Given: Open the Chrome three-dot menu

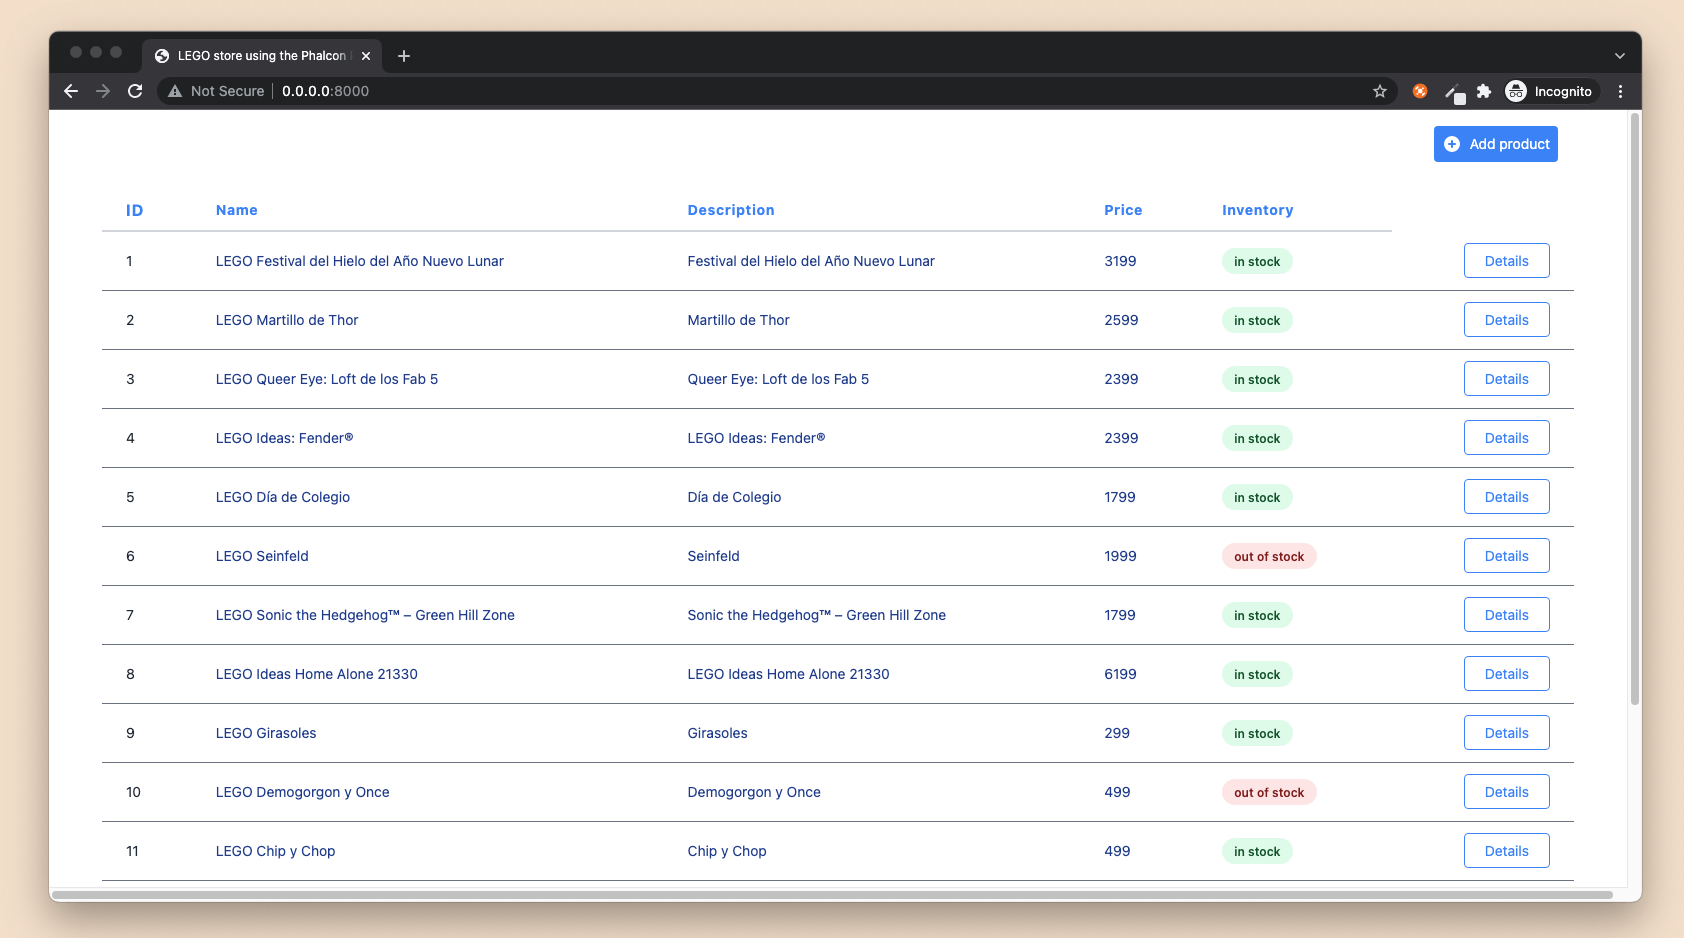Looking at the screenshot, I should click(x=1620, y=91).
